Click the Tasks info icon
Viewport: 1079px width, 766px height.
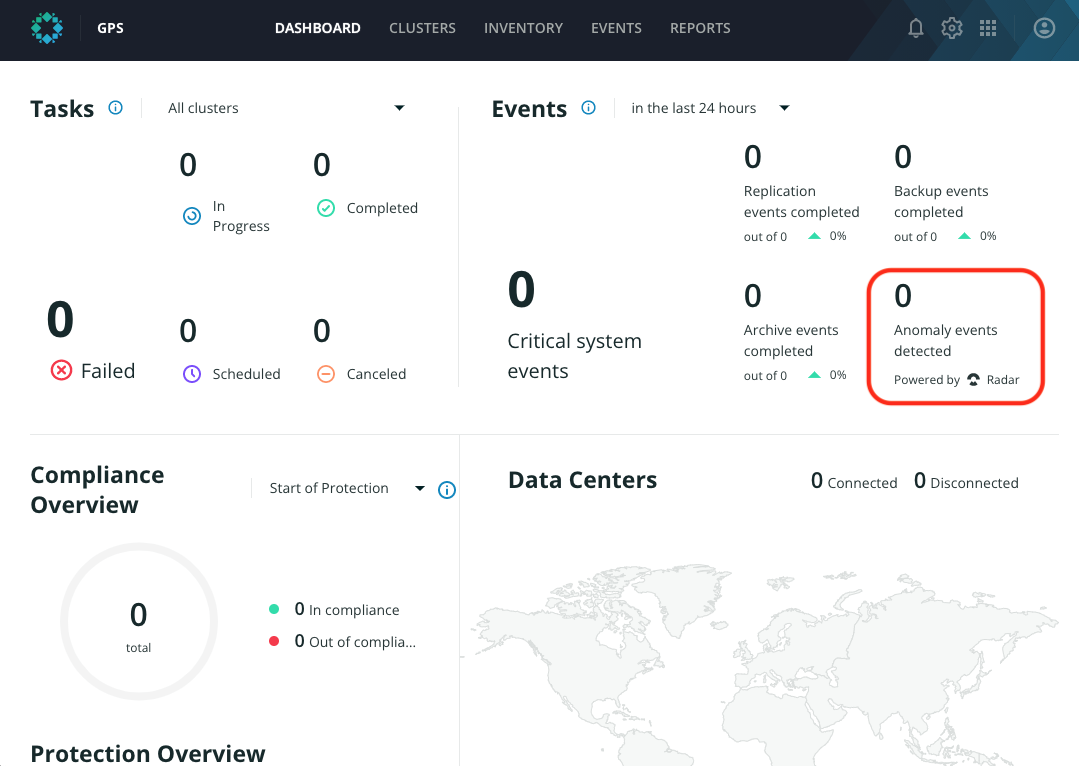click(x=116, y=107)
